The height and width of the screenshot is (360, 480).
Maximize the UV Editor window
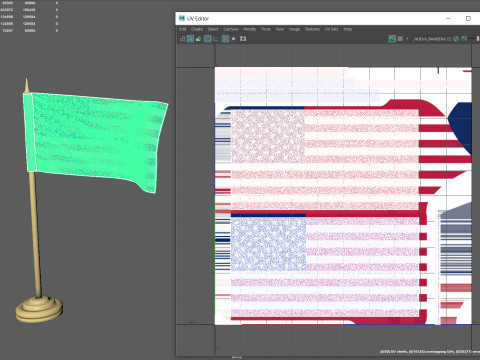coord(468,18)
